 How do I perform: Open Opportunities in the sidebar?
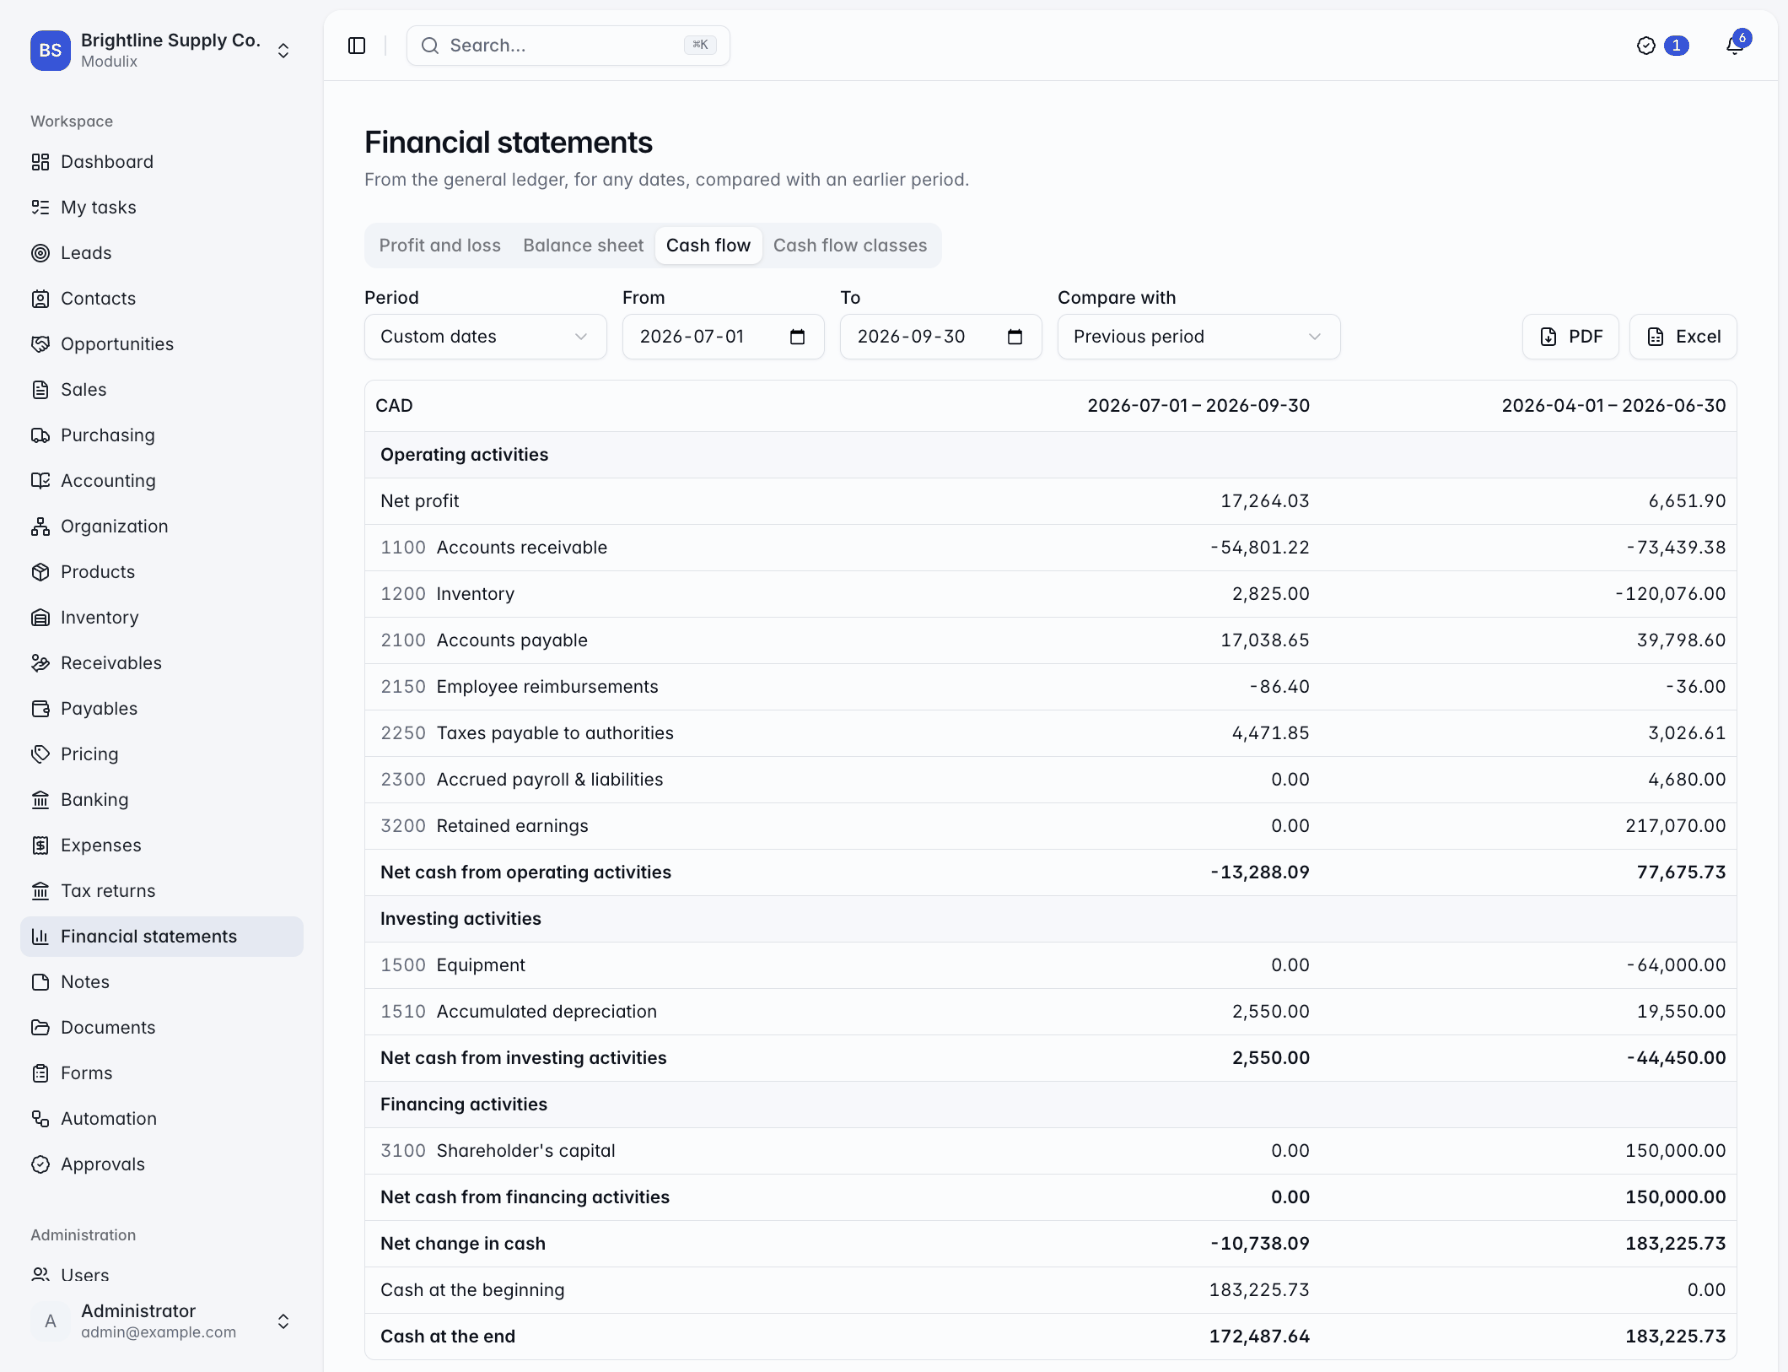click(x=161, y=344)
